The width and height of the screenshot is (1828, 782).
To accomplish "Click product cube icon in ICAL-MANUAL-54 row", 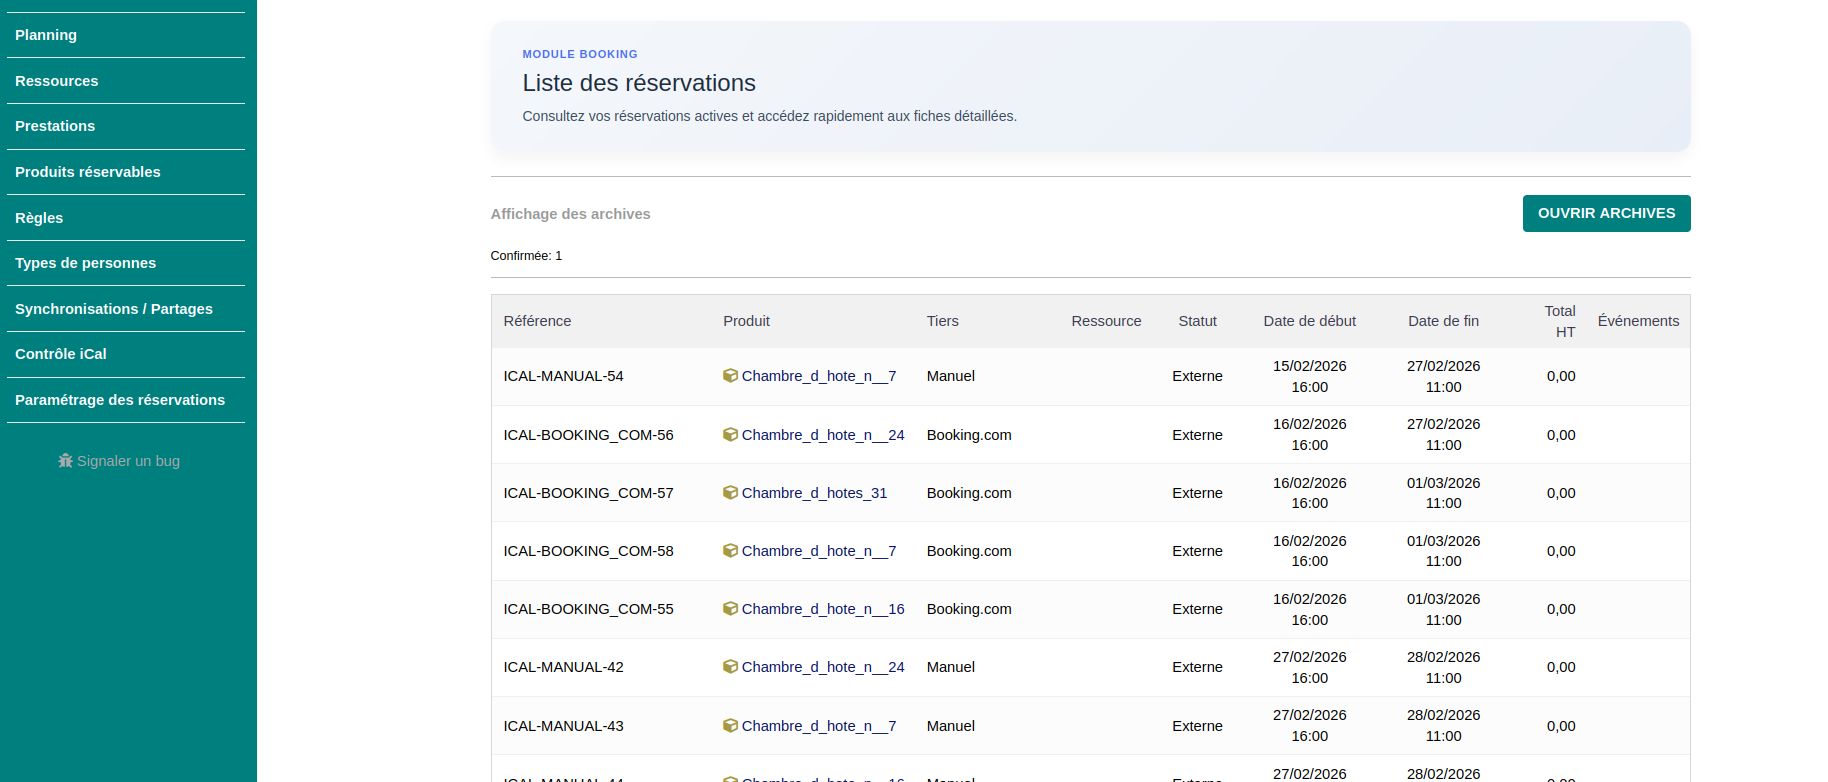I will point(730,376).
